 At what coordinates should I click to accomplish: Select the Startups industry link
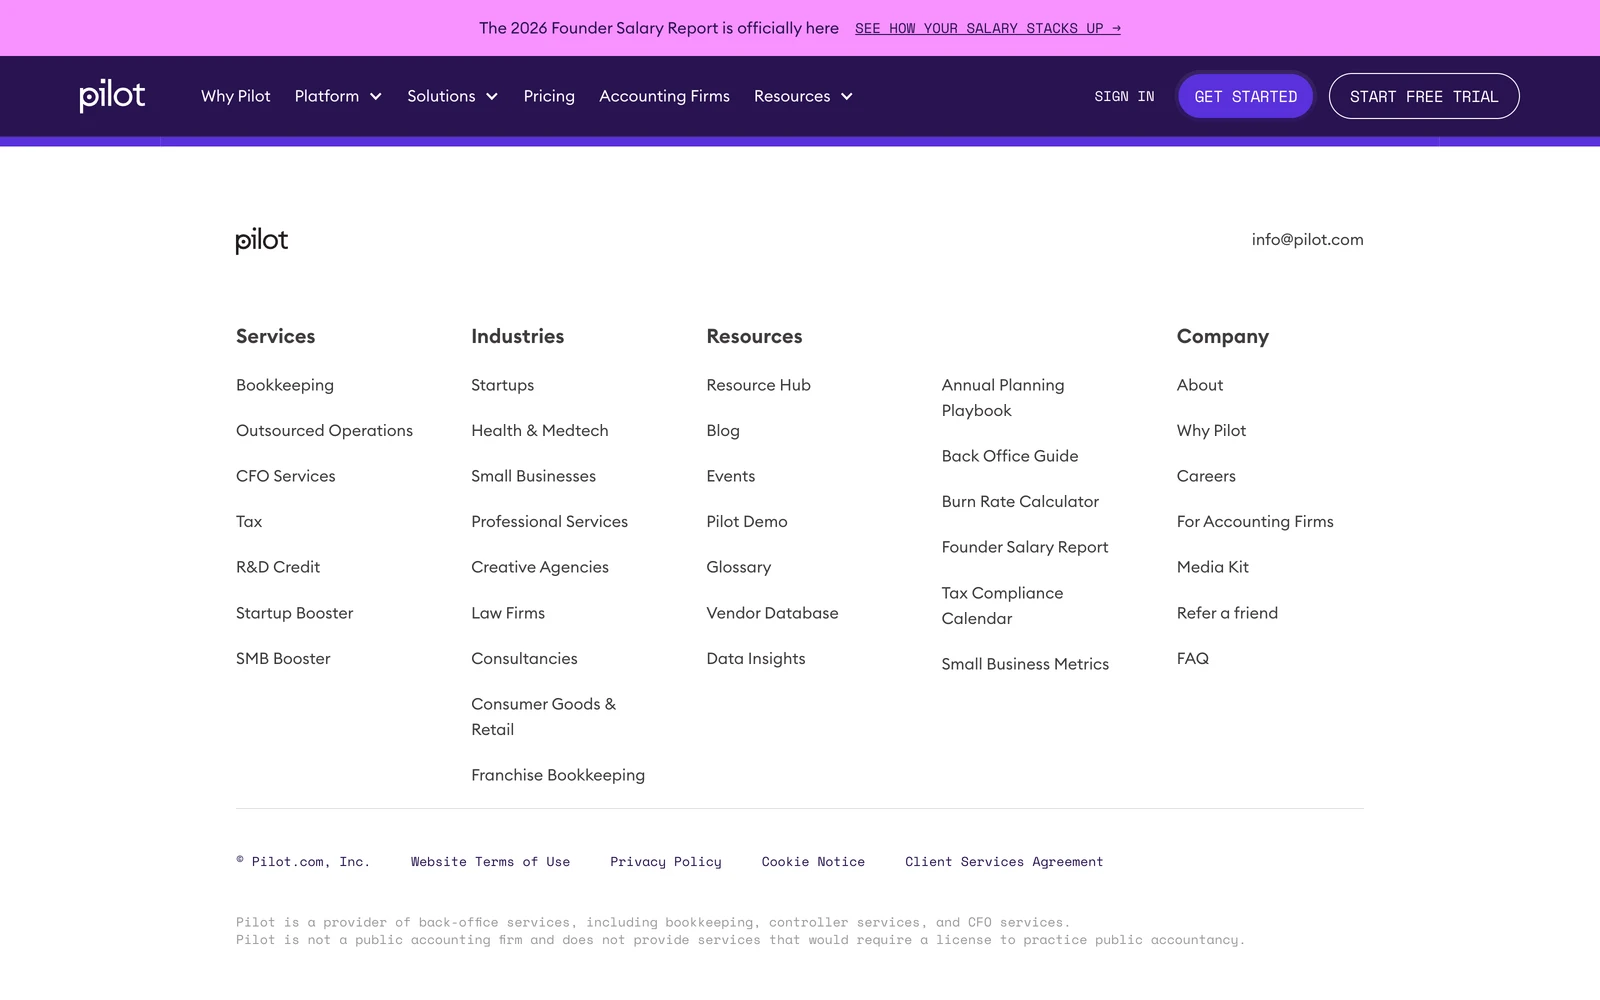[502, 385]
